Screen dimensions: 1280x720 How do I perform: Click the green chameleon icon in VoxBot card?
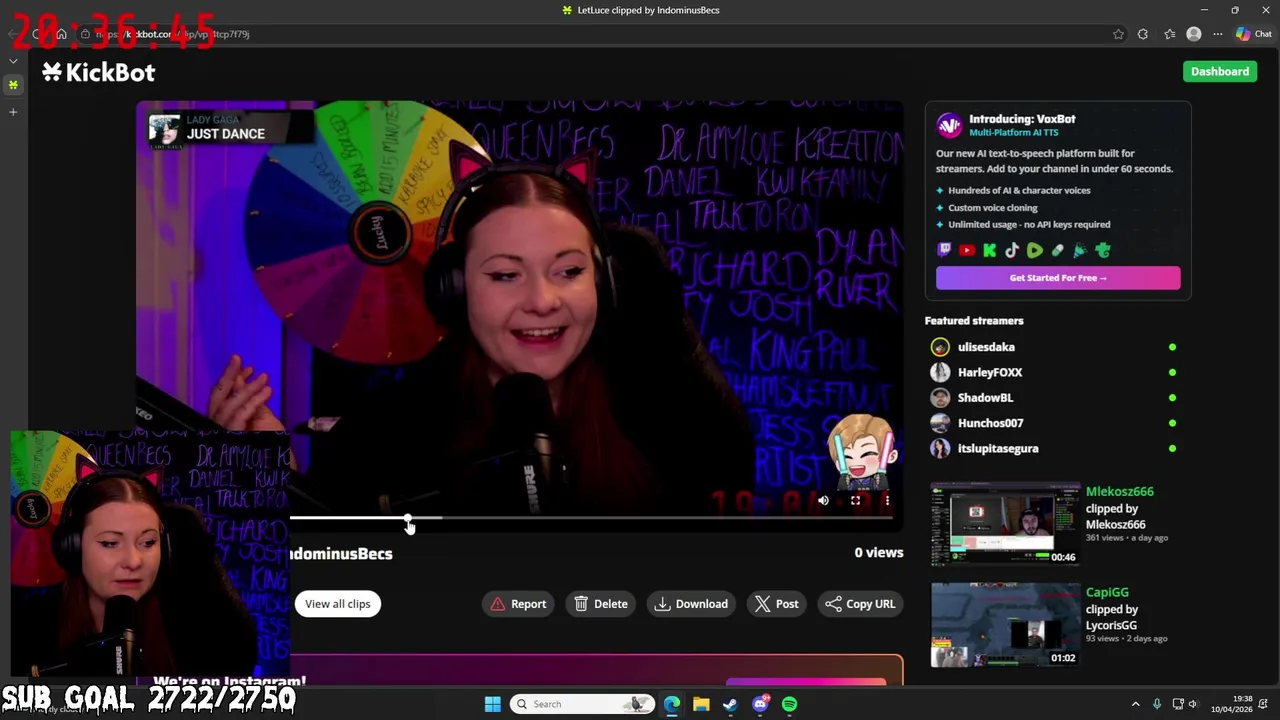1103,250
